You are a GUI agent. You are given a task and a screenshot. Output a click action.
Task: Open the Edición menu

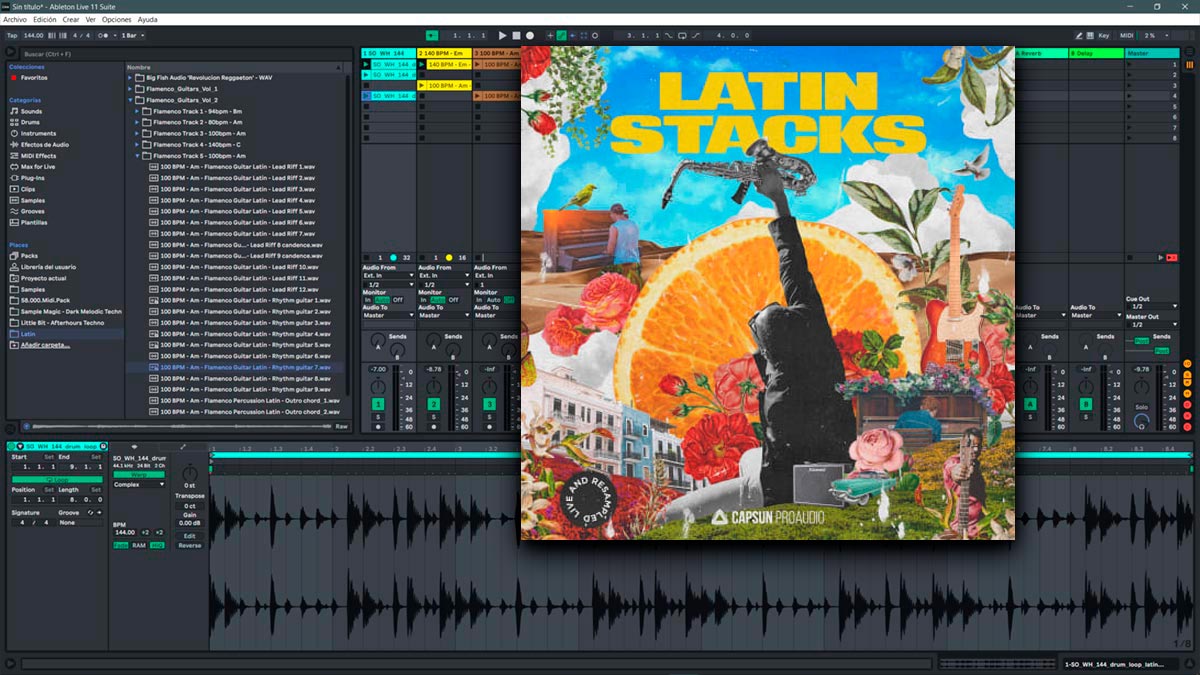(44, 19)
